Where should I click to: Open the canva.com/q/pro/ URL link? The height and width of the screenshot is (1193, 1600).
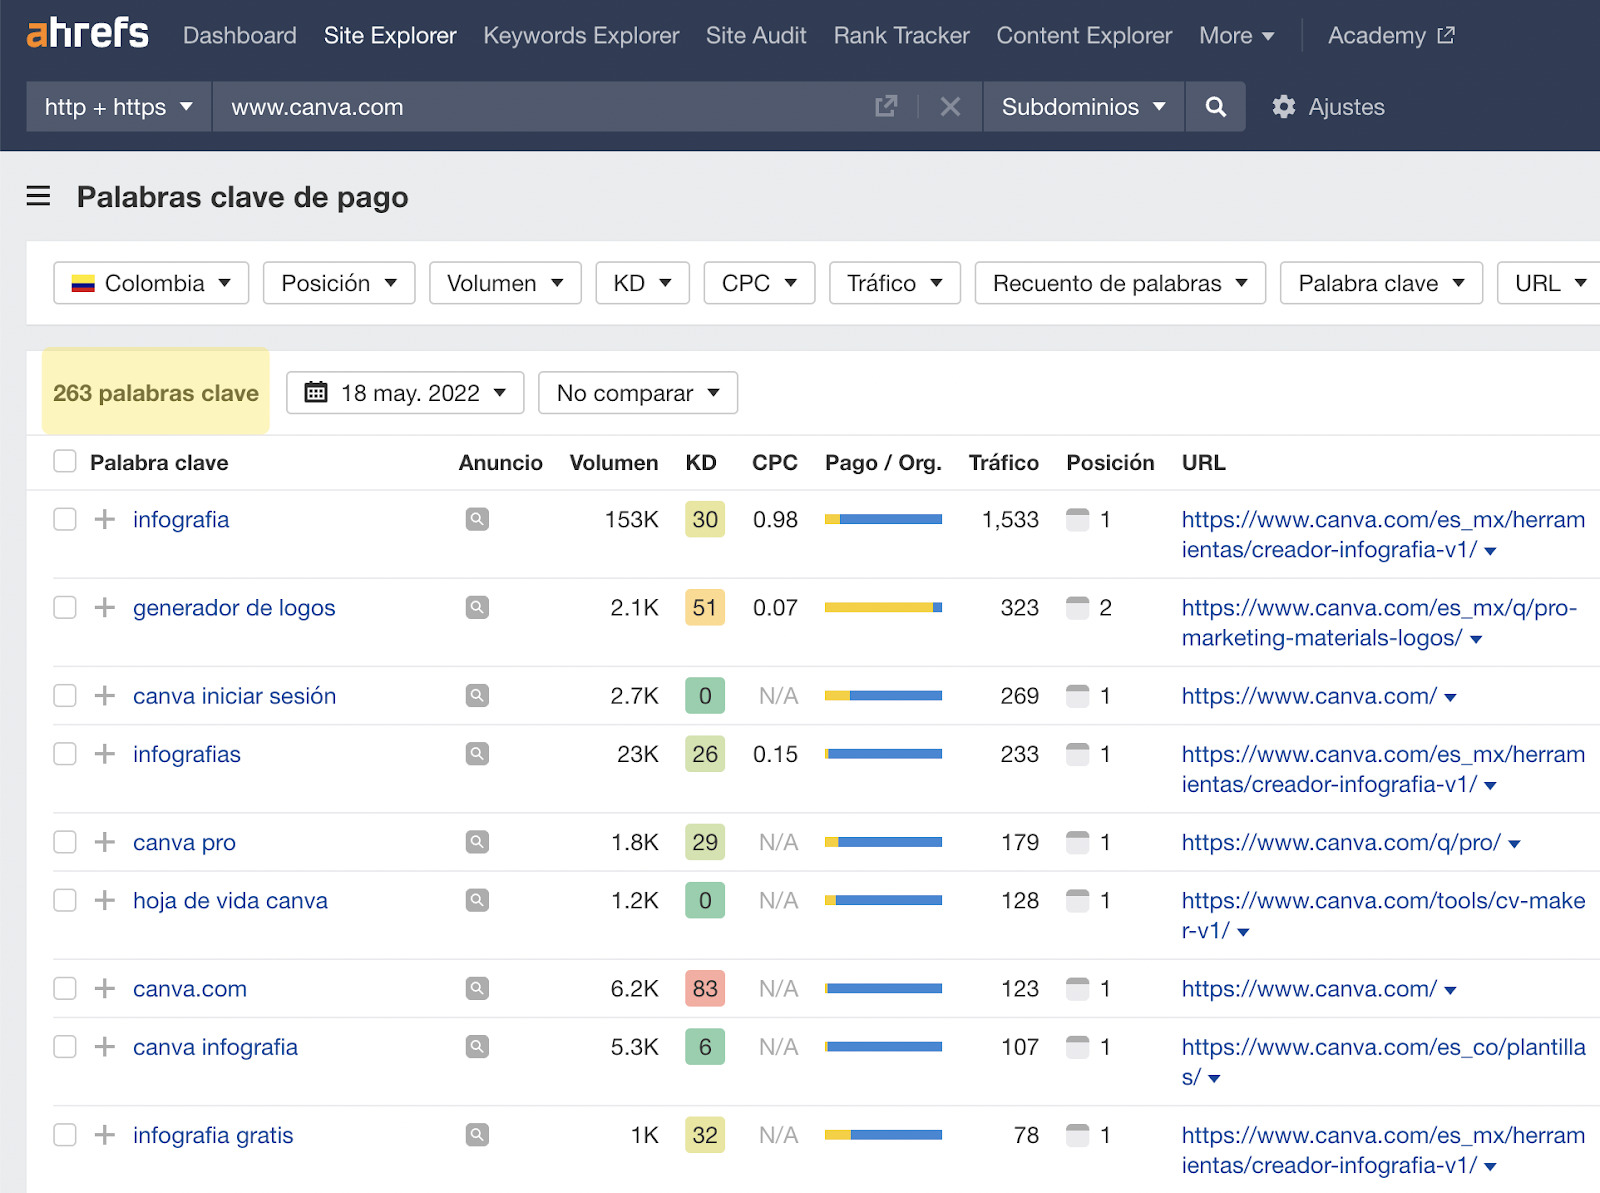(1341, 843)
